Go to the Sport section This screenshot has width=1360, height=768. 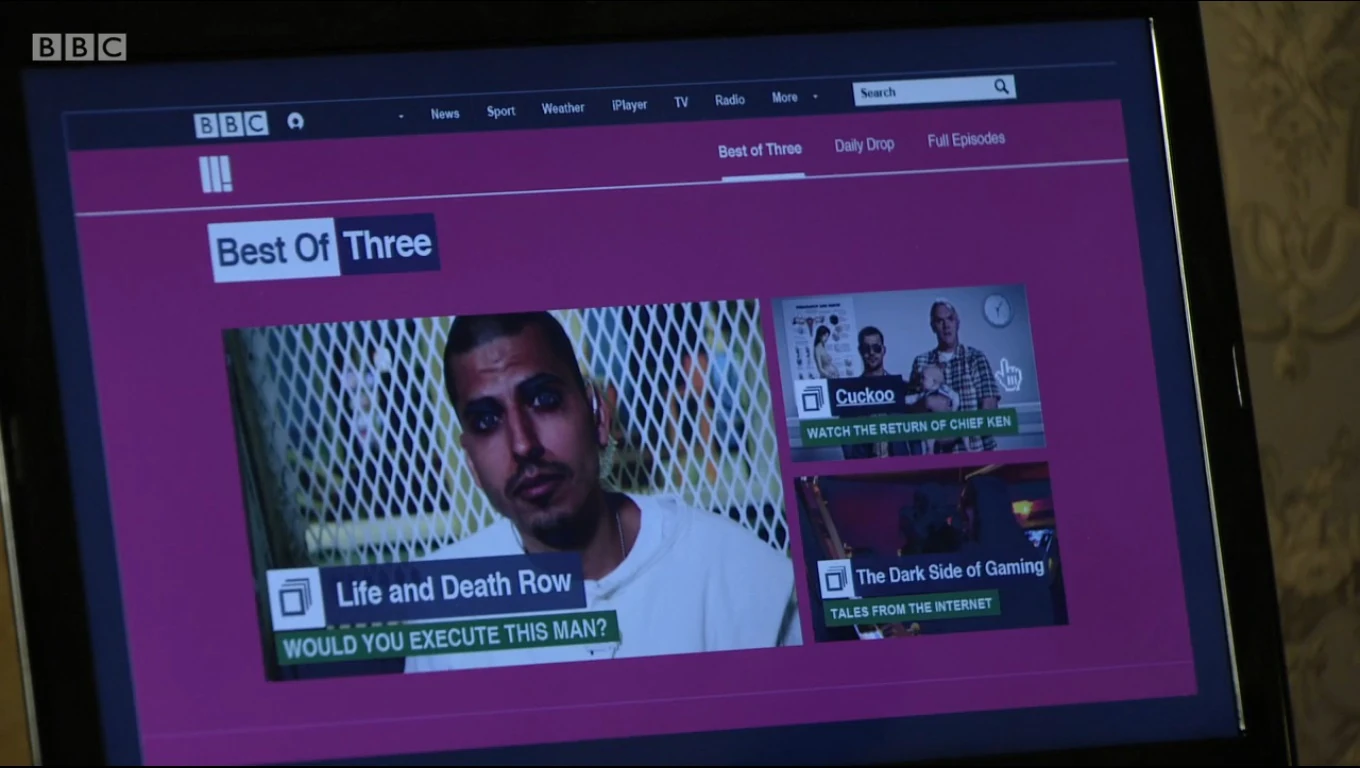tap(501, 111)
